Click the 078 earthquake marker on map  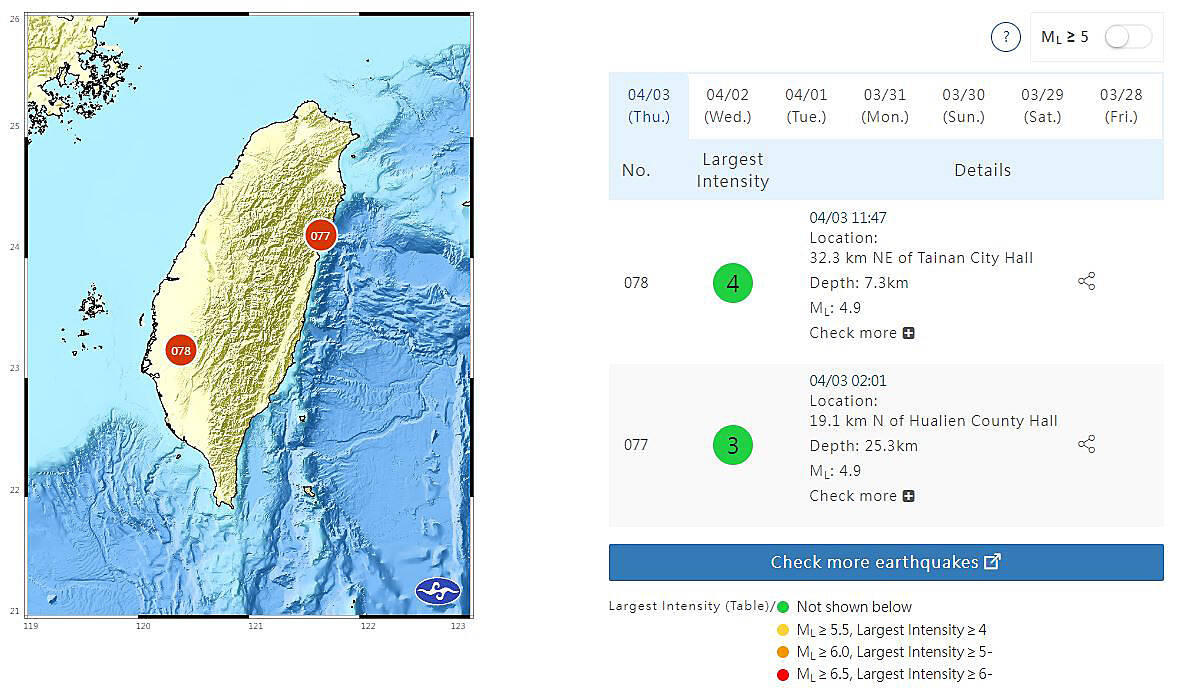181,351
